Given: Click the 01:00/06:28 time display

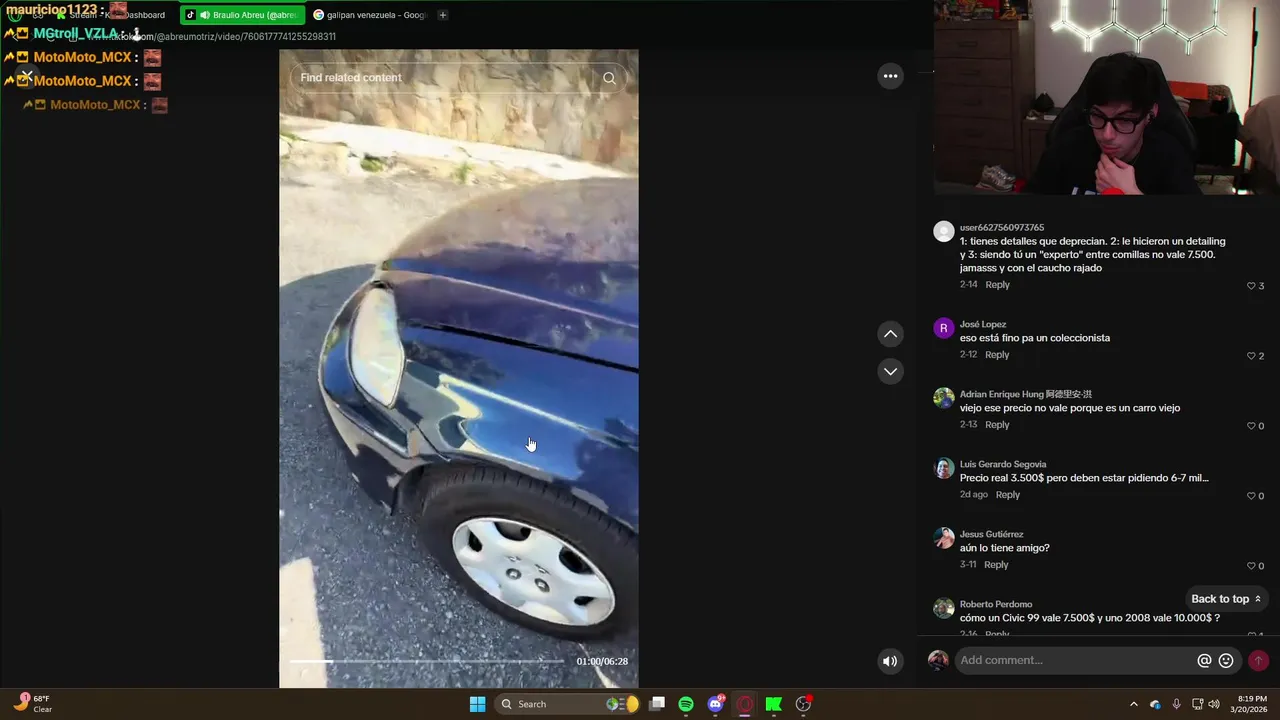Looking at the screenshot, I should pos(602,661).
